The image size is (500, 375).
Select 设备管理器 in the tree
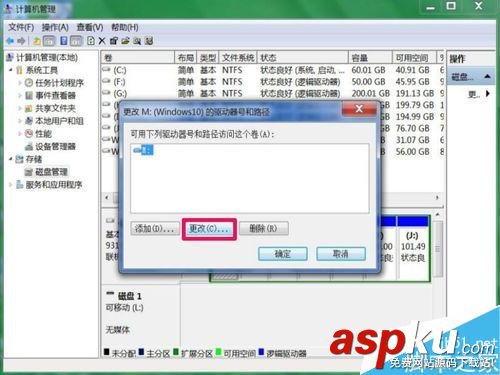[x=55, y=146]
